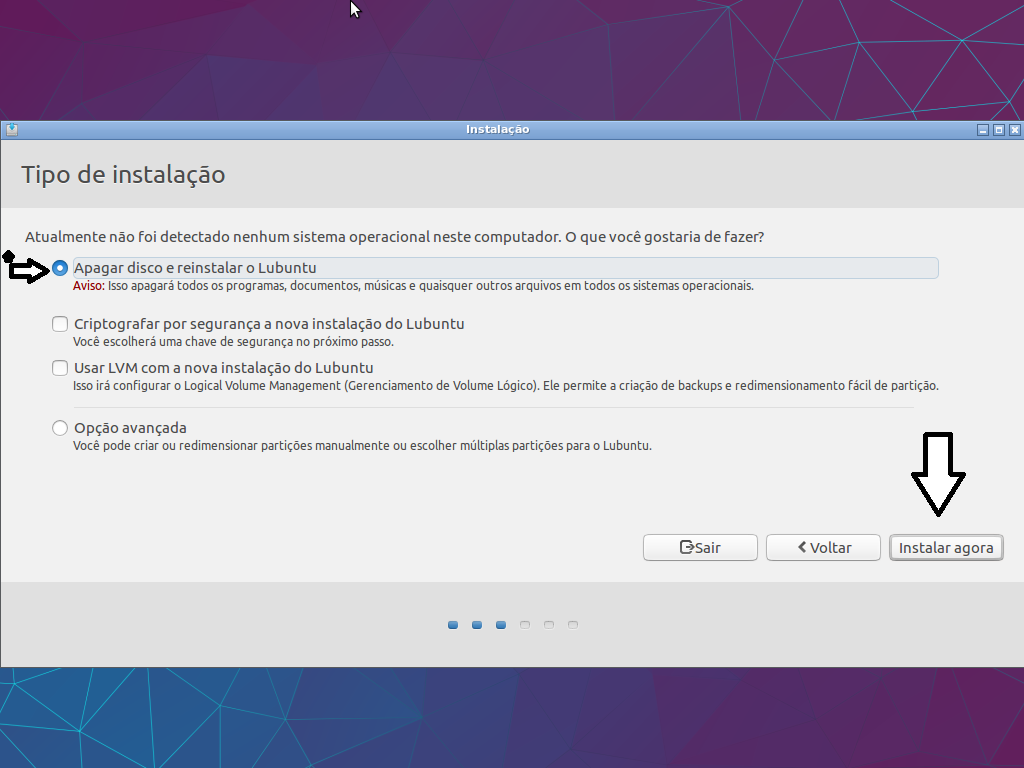Go back with the Voltar button
The width and height of the screenshot is (1024, 768).
click(x=823, y=547)
